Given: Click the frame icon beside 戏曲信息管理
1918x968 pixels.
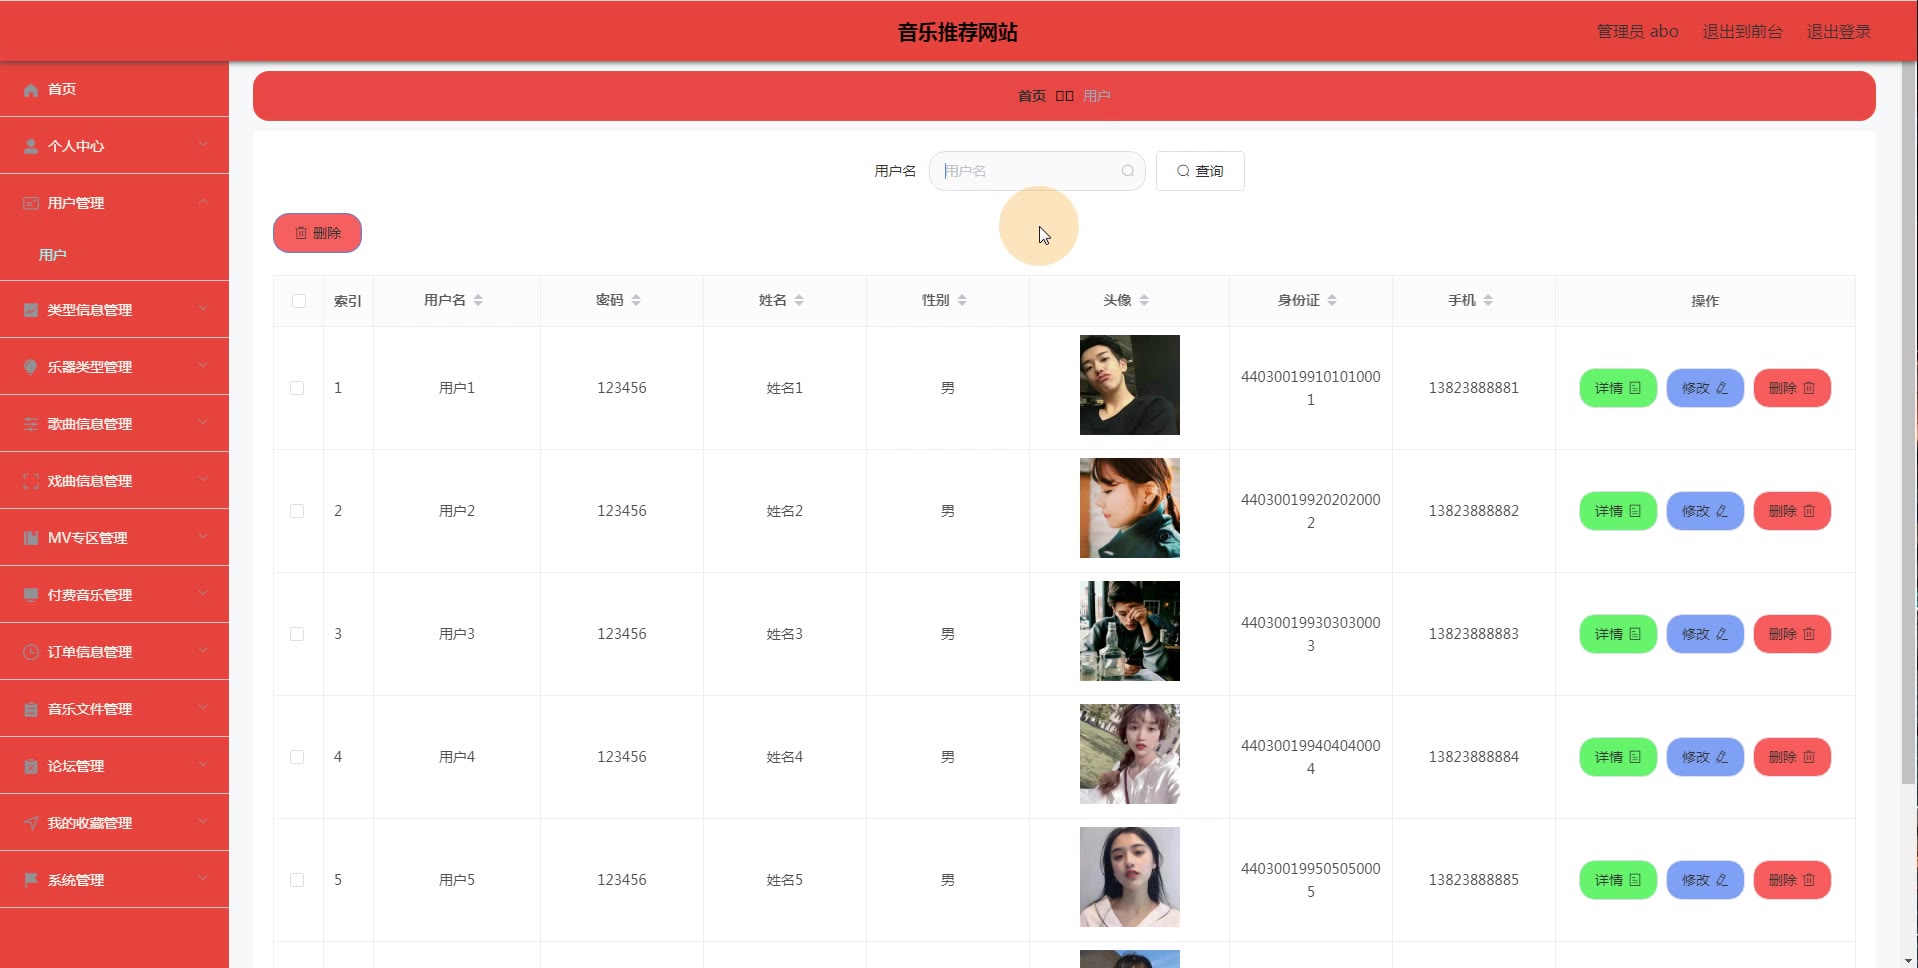Looking at the screenshot, I should [x=31, y=482].
